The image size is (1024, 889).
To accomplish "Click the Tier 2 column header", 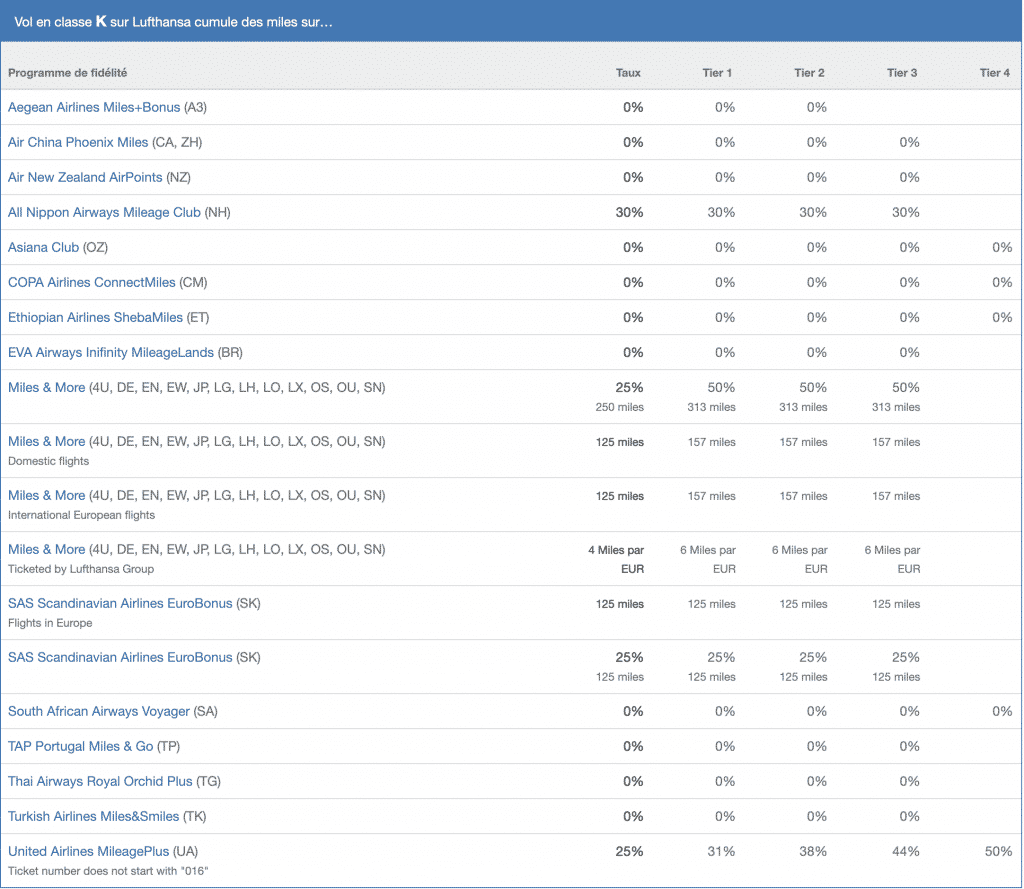I will tap(809, 73).
